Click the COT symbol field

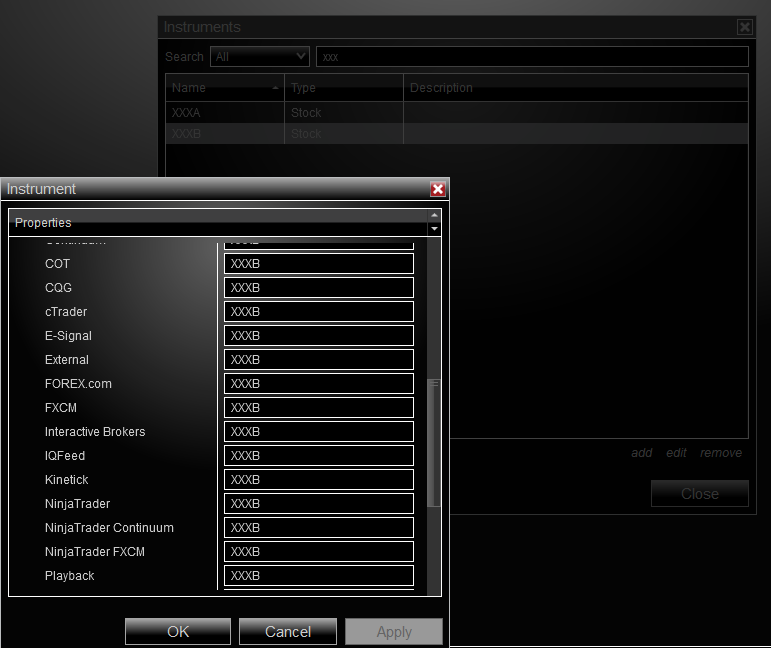pyautogui.click(x=319, y=264)
